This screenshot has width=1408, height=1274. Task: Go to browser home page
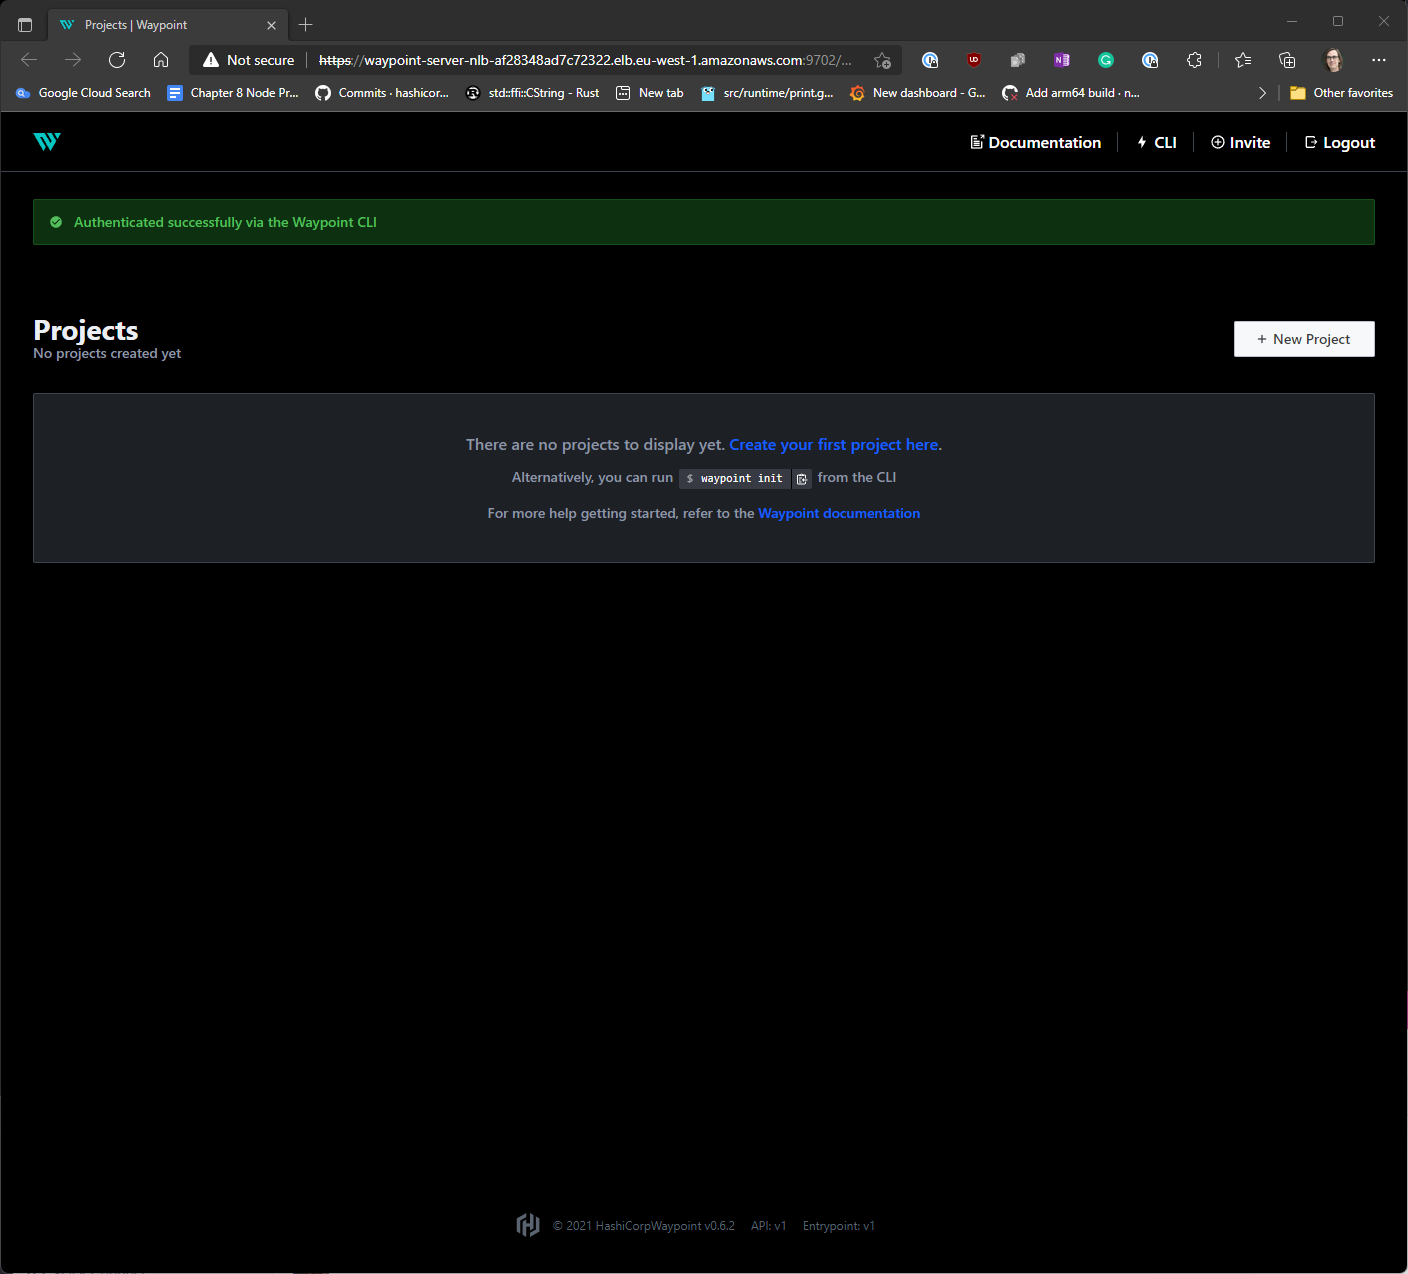161,60
